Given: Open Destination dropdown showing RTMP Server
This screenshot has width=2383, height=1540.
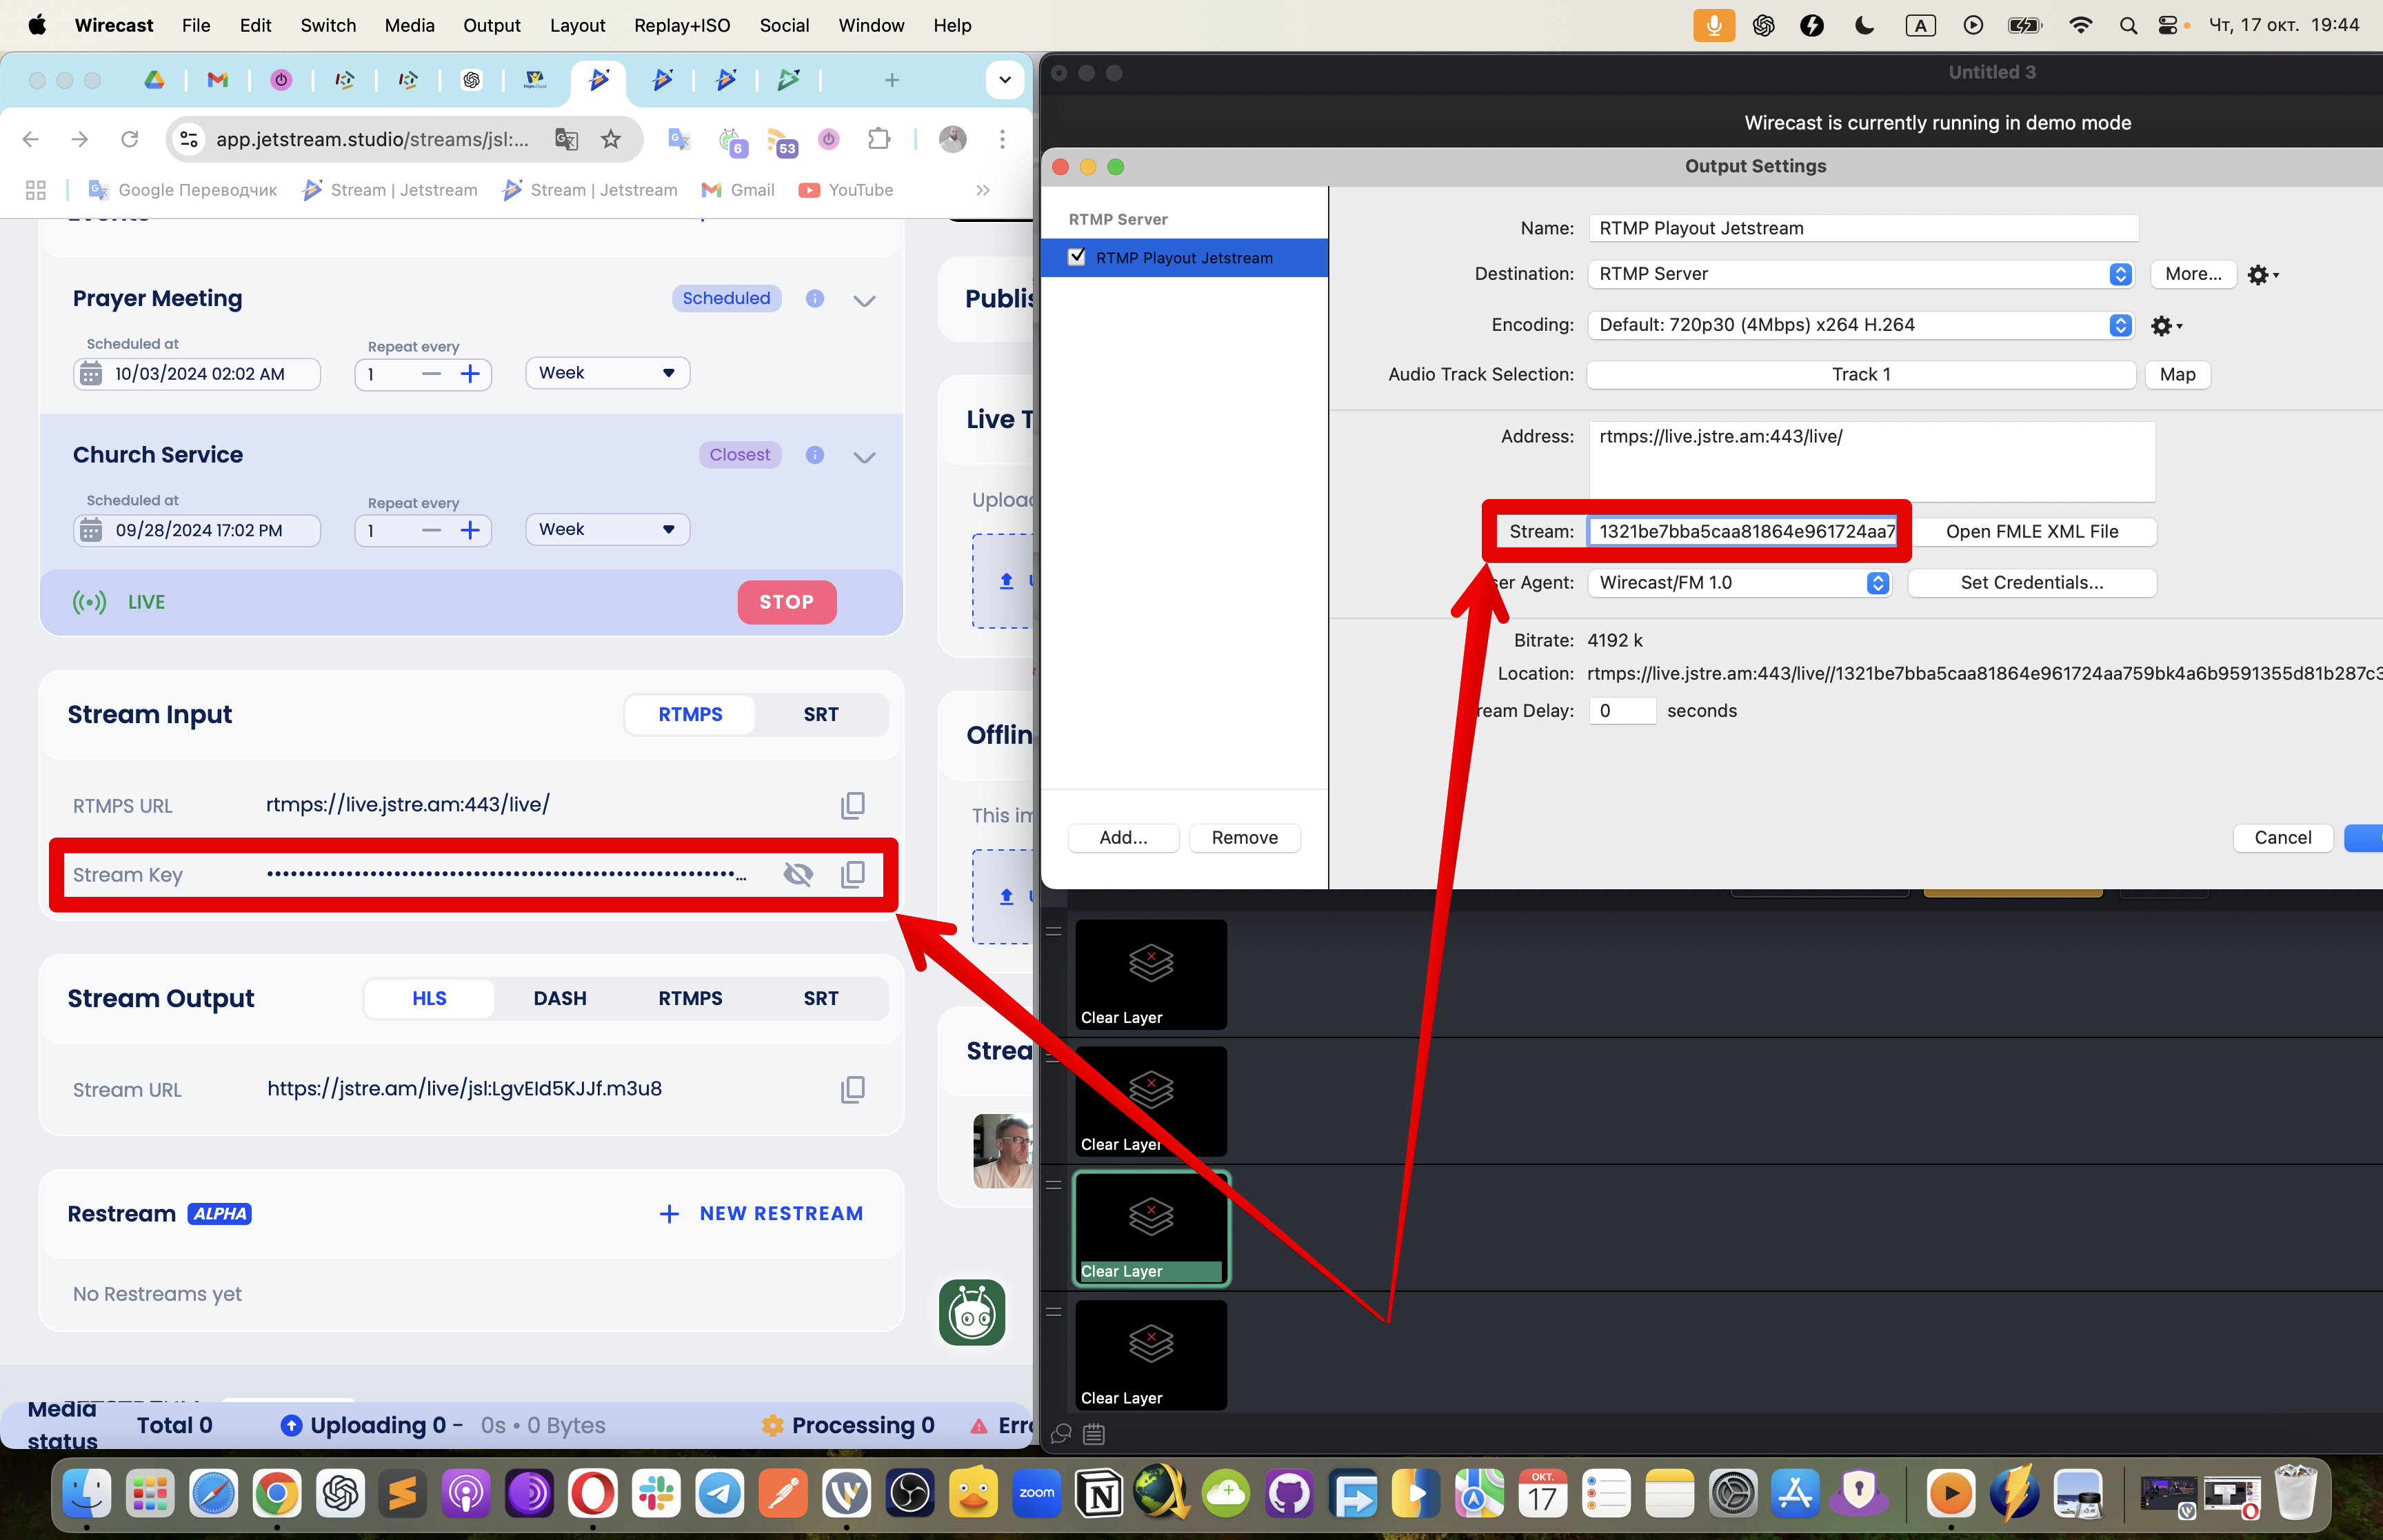Looking at the screenshot, I should (x=1861, y=274).
